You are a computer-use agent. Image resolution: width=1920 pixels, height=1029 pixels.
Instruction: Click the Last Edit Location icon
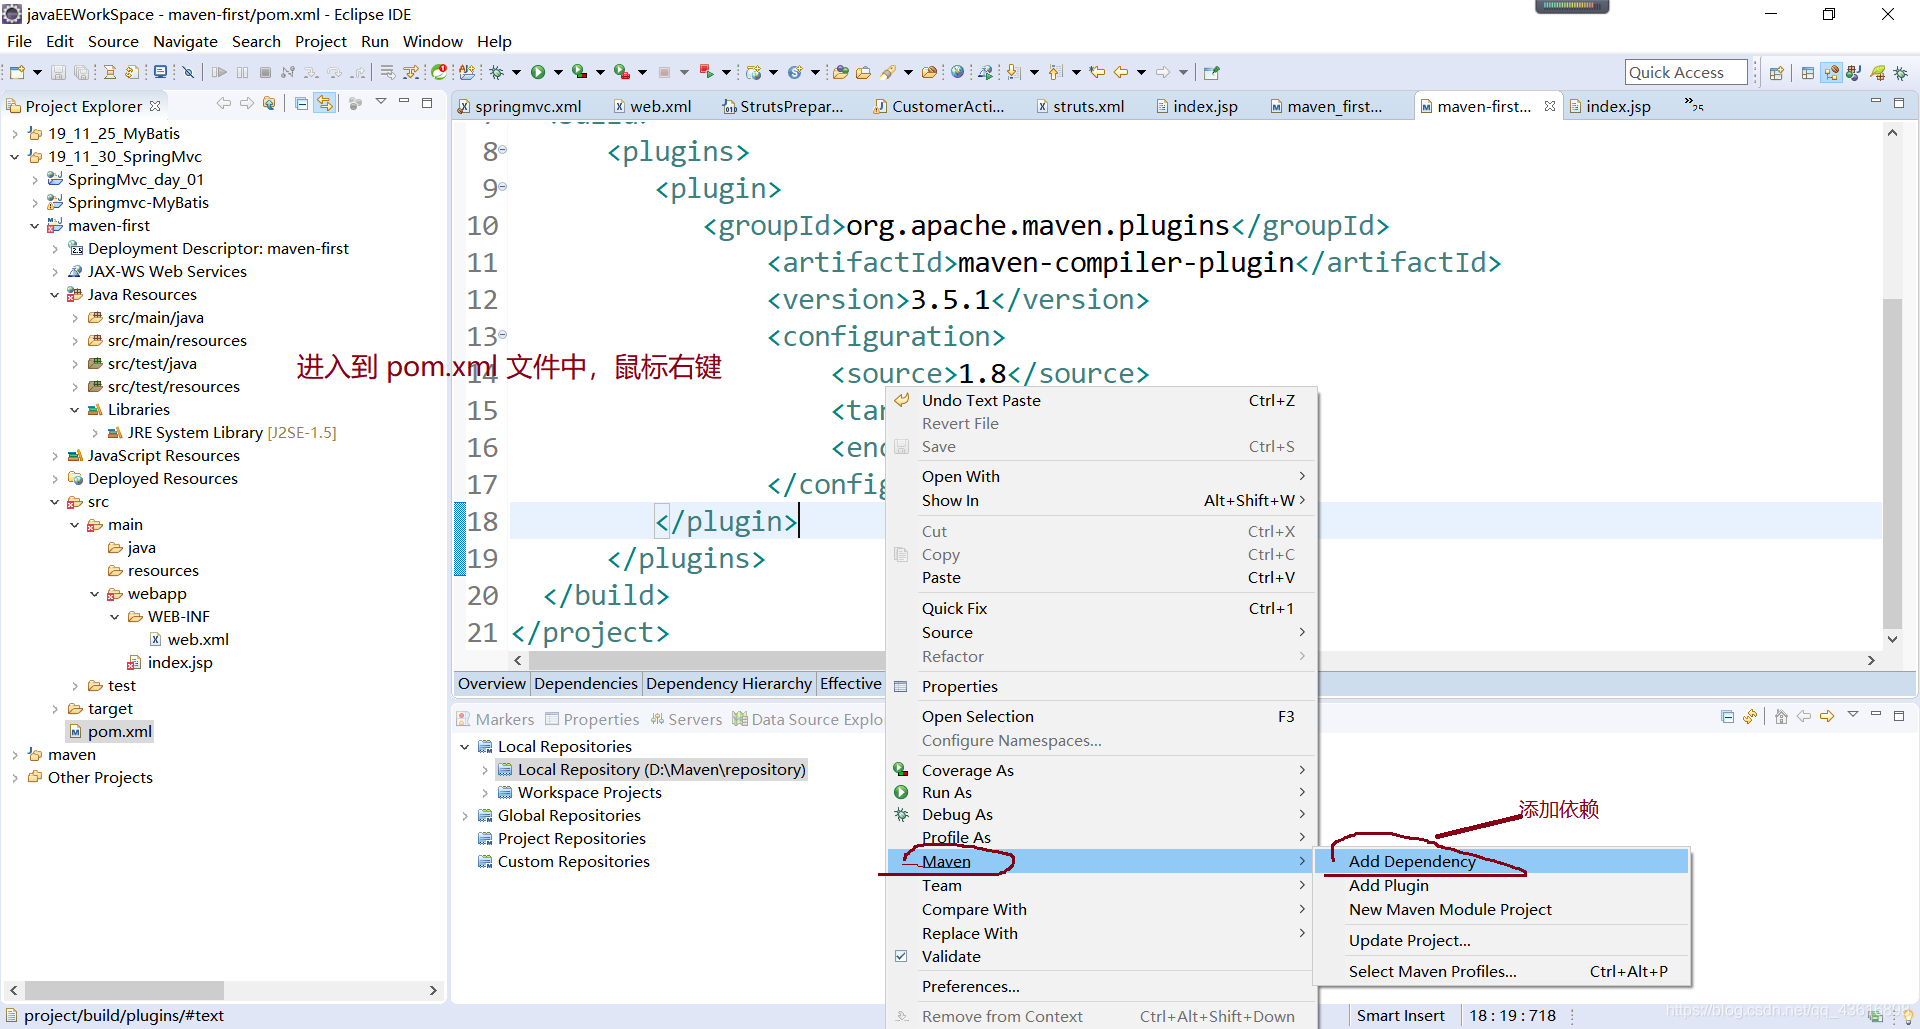pyautogui.click(x=1097, y=72)
